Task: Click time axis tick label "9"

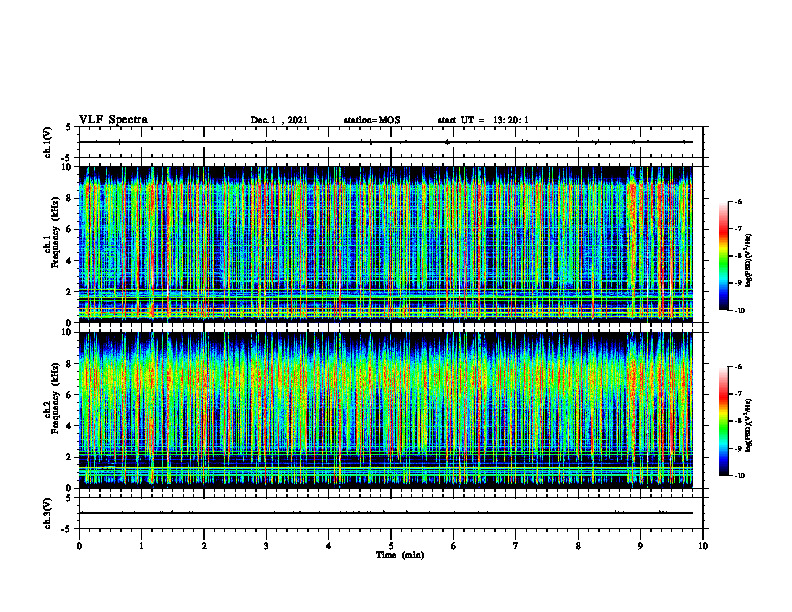Action: 640,546
